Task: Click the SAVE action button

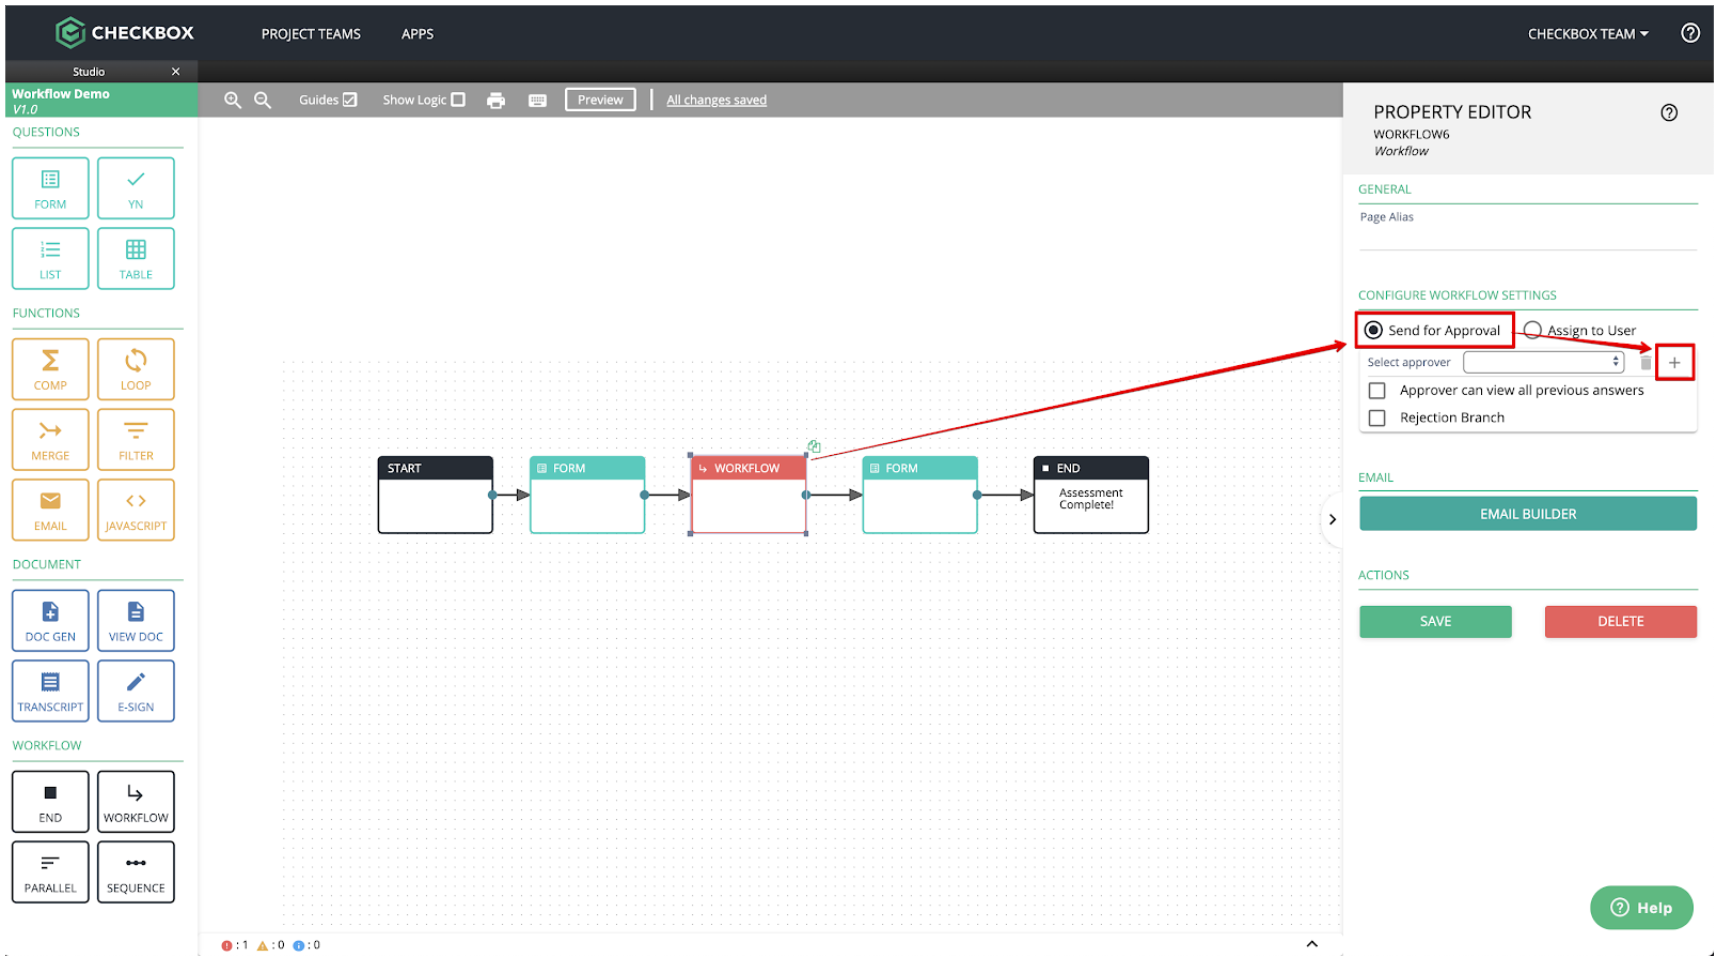Action: [1436, 622]
